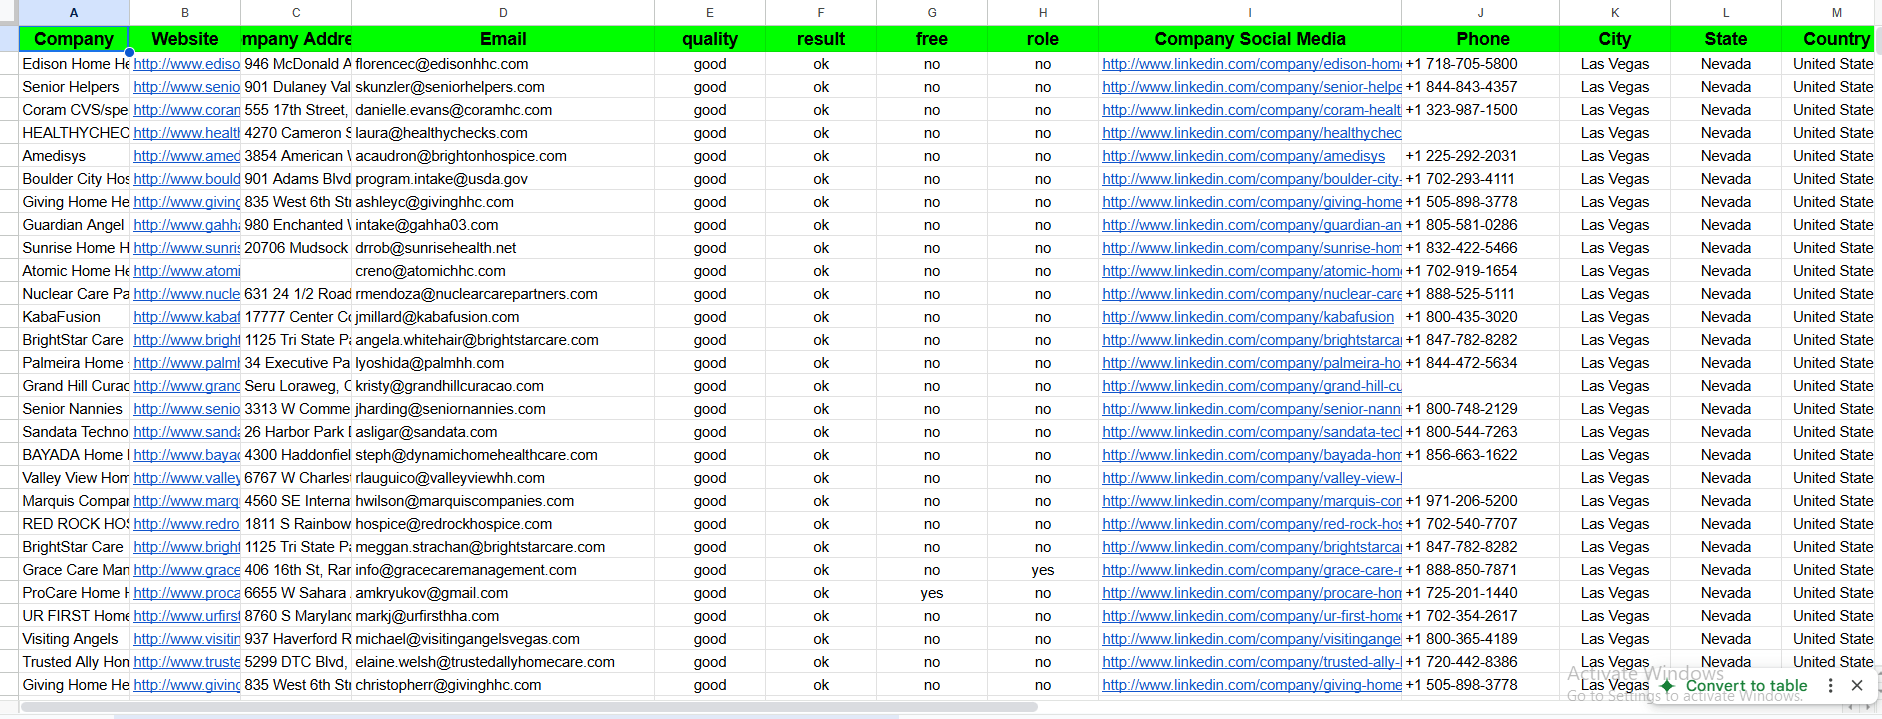
Task: Select the phone cell +1 702-919-1654
Action: pyautogui.click(x=1480, y=271)
